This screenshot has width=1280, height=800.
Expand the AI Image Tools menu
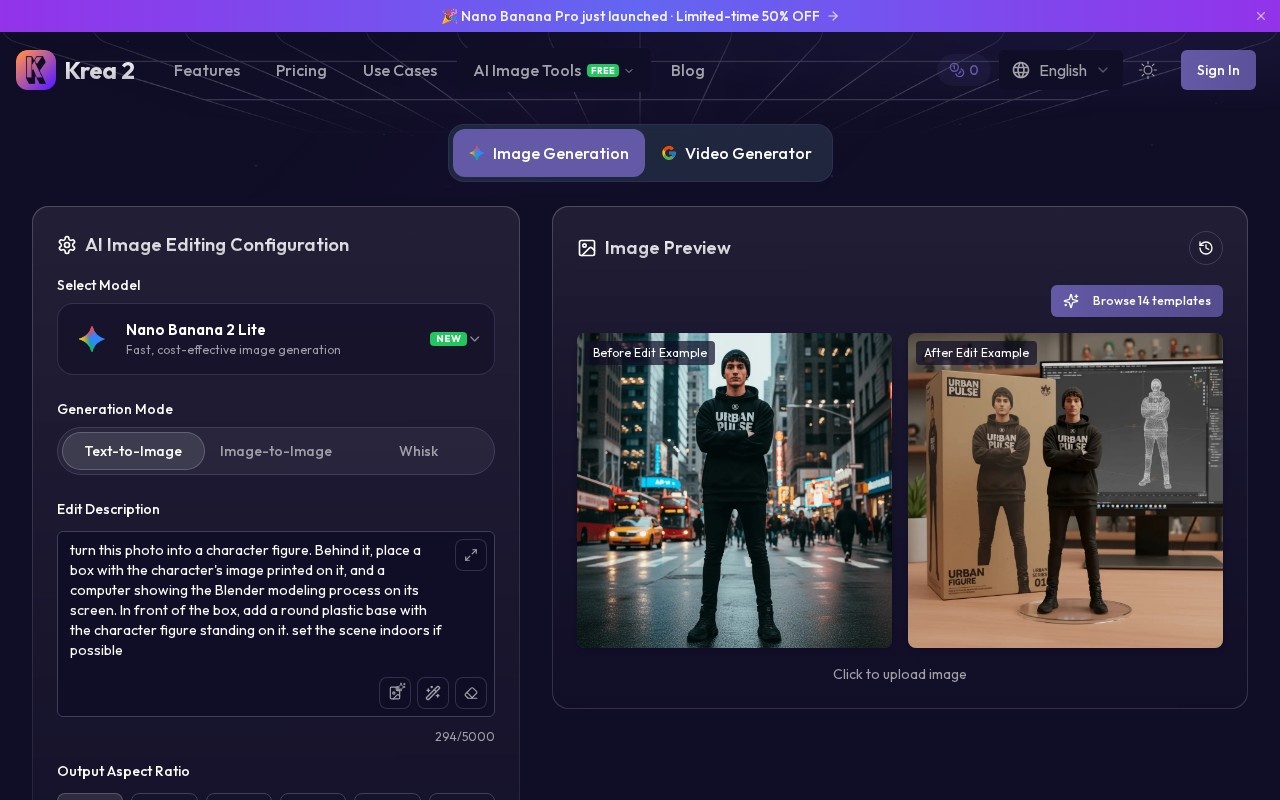pyautogui.click(x=553, y=70)
